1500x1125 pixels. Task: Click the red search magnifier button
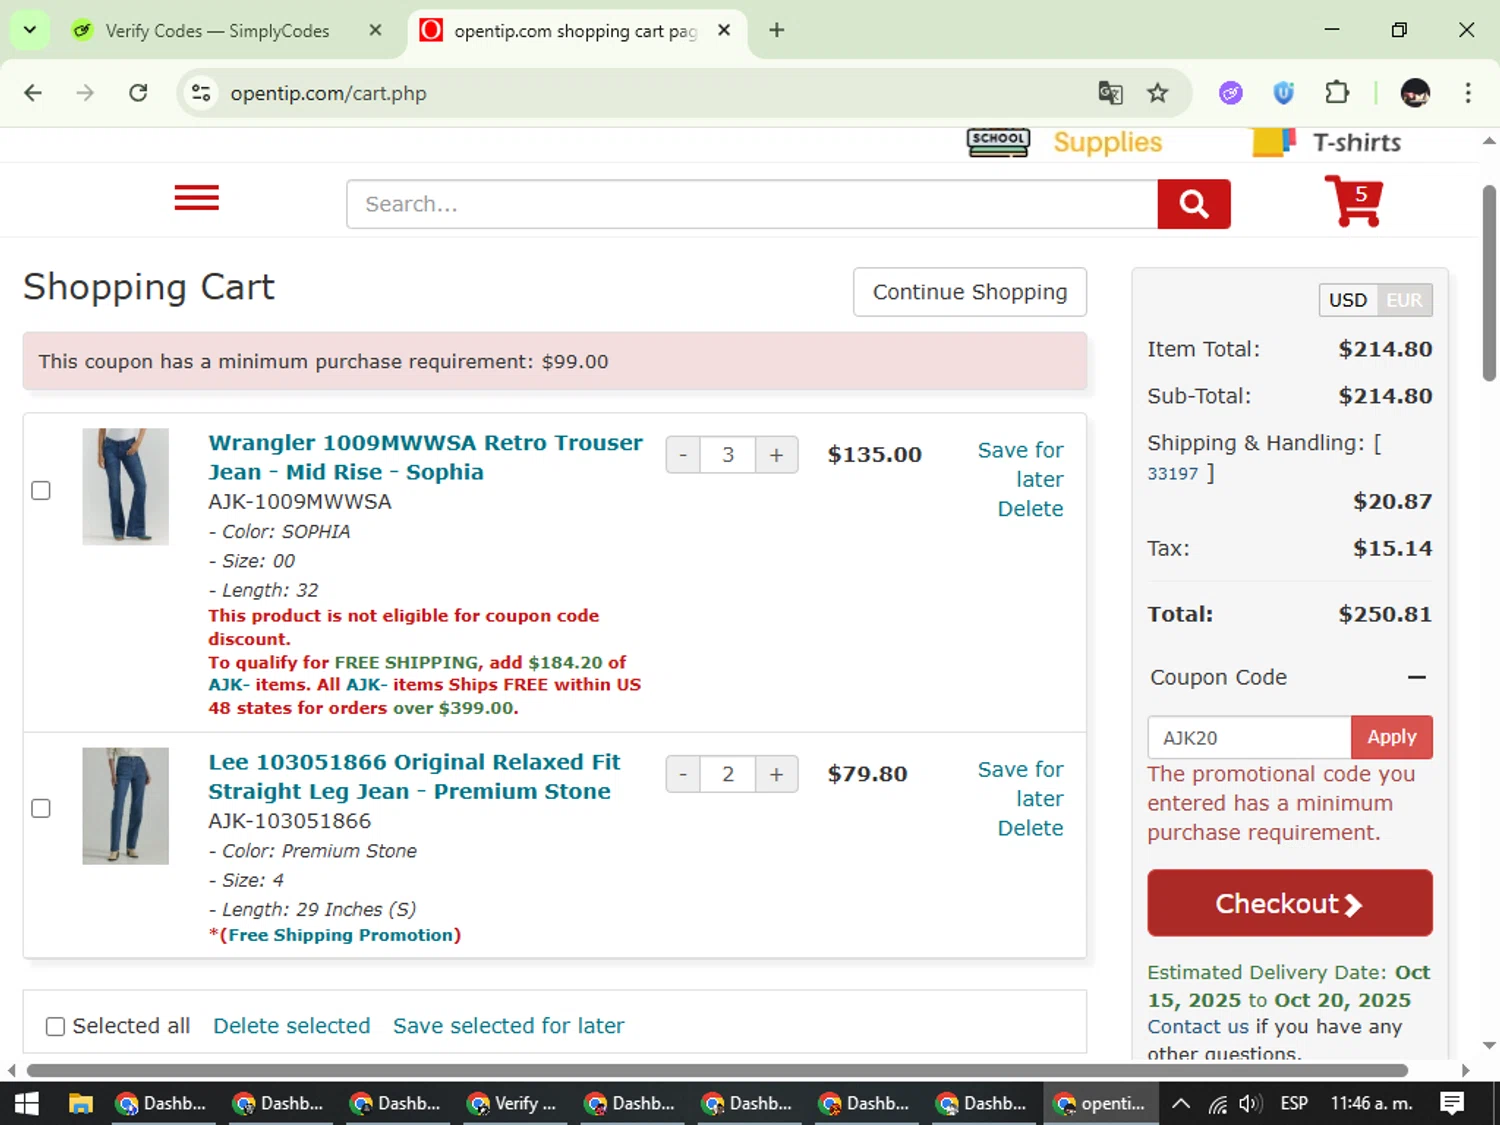(x=1194, y=204)
